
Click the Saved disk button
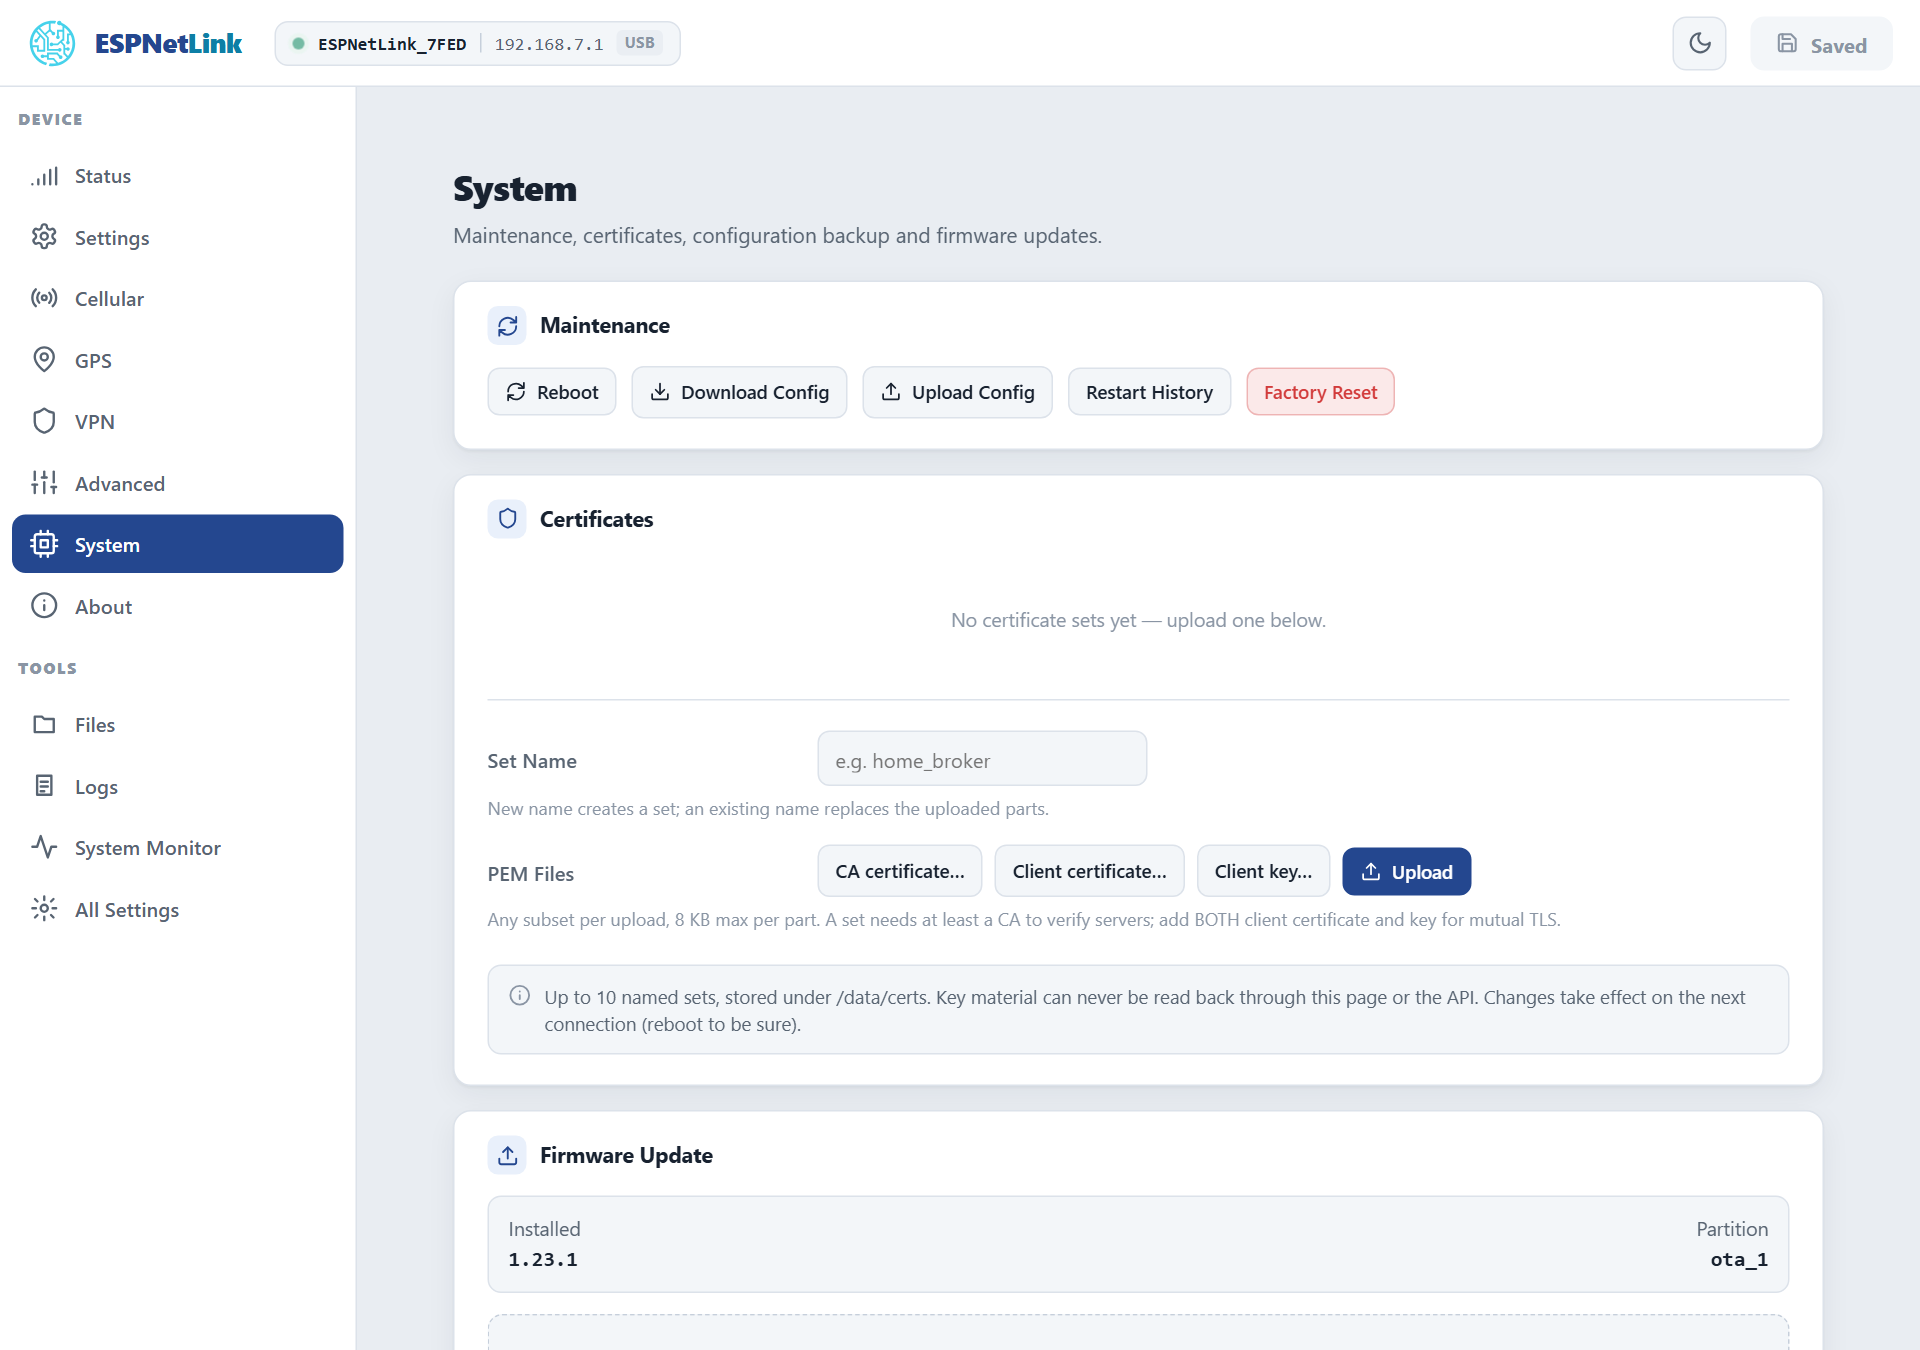(x=1821, y=44)
